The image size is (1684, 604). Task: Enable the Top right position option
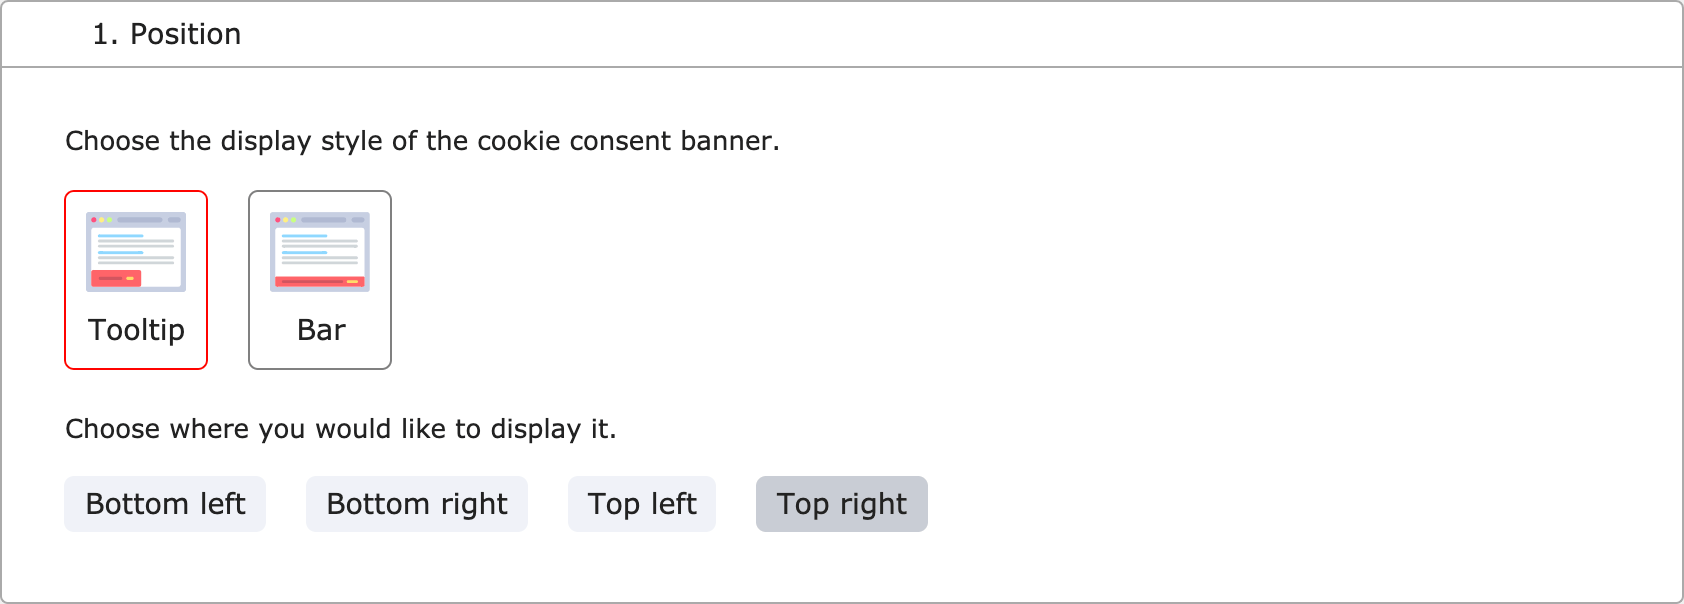coord(841,504)
